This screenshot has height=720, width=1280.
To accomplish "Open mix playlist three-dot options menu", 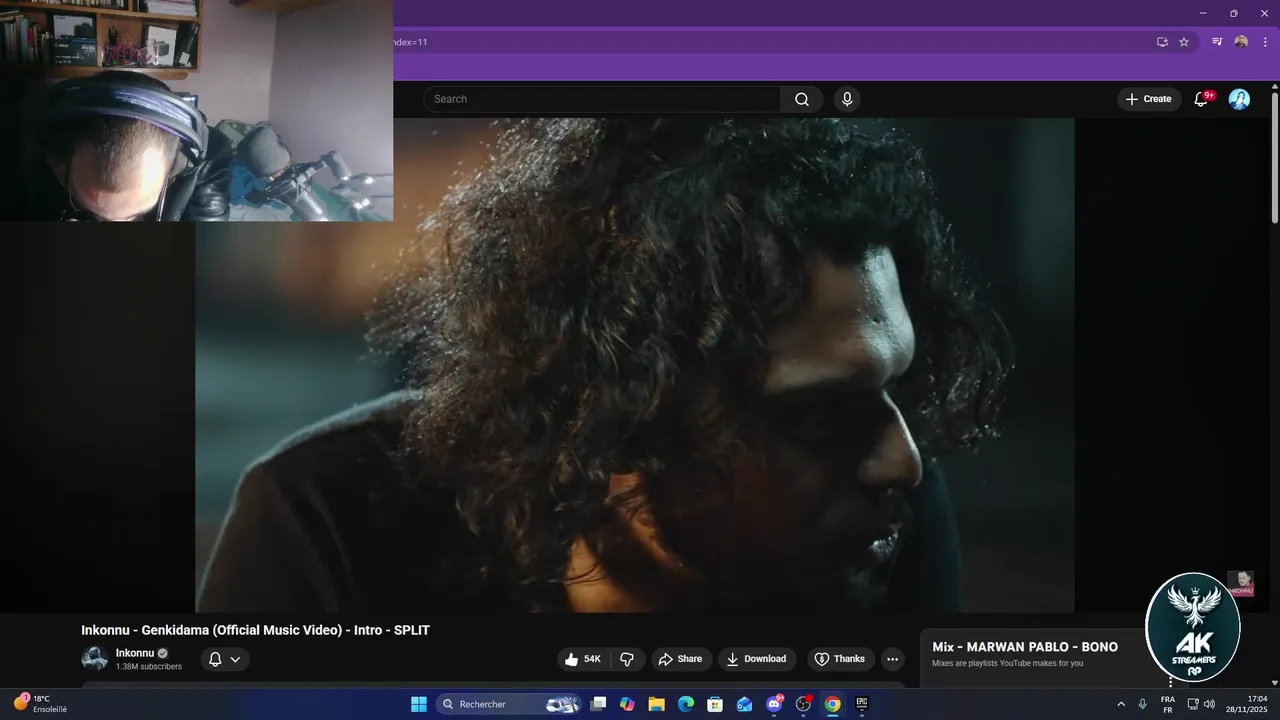I will tap(1171, 682).
